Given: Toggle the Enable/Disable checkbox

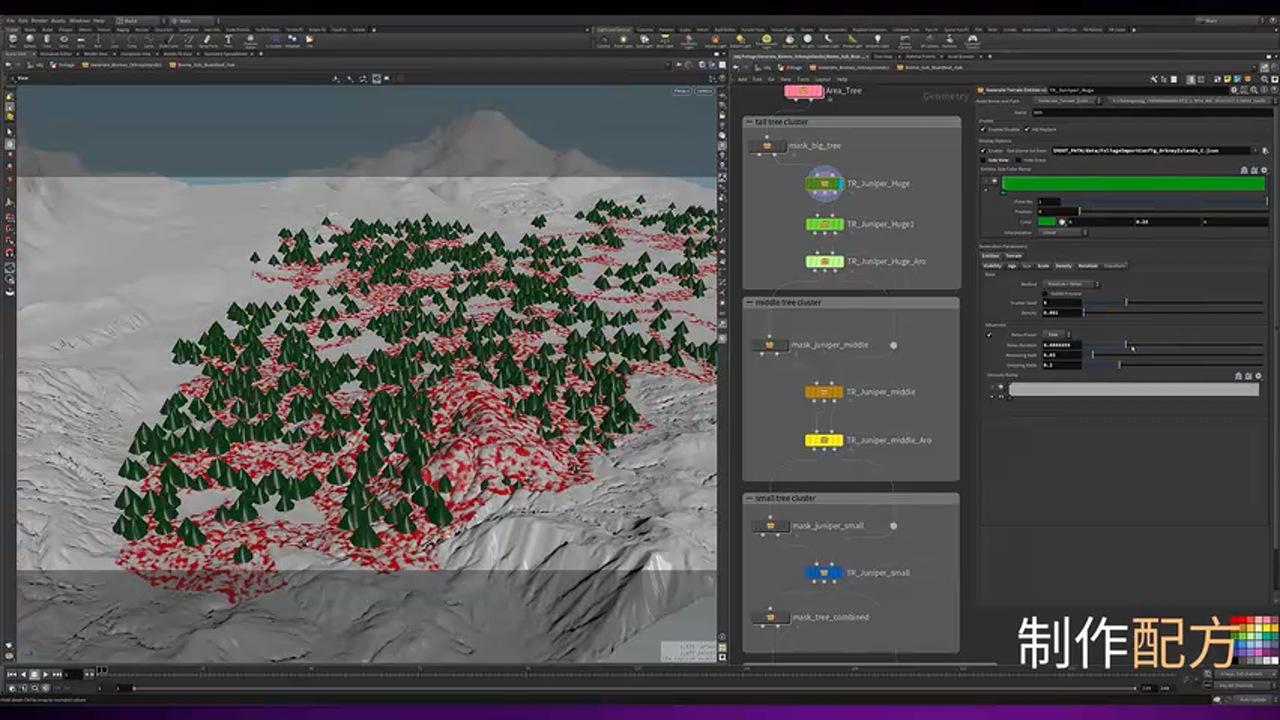Looking at the screenshot, I should click(x=985, y=129).
